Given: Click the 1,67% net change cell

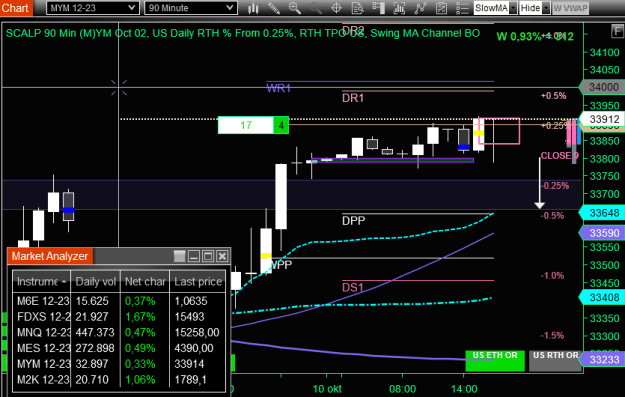Looking at the screenshot, I should pyautogui.click(x=145, y=316).
